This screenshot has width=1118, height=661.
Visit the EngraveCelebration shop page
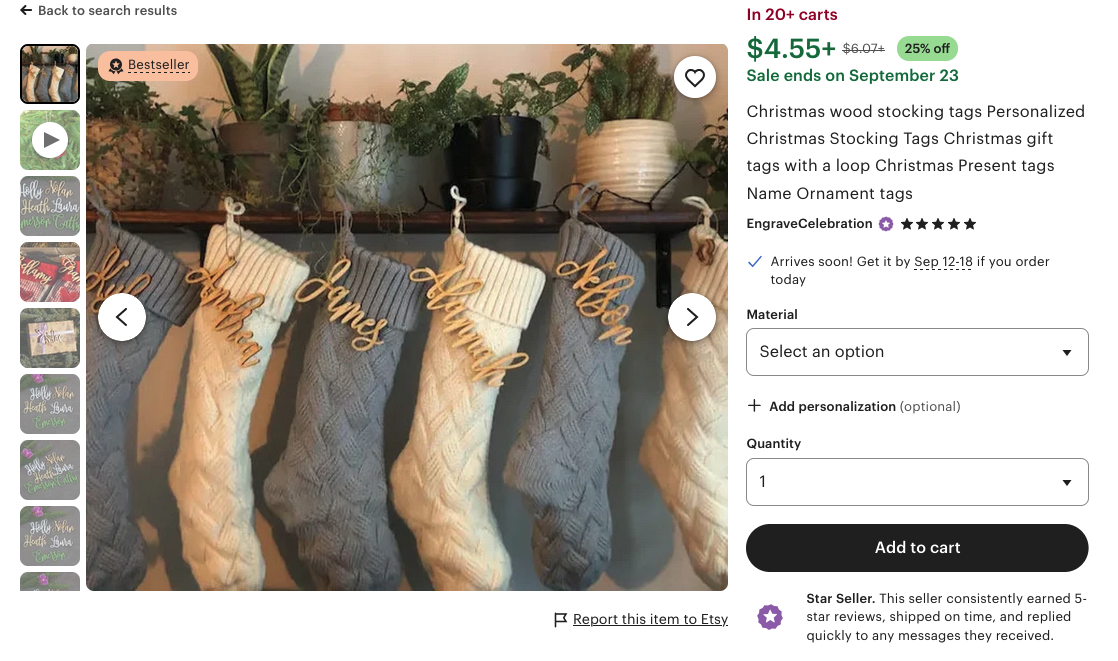810,224
